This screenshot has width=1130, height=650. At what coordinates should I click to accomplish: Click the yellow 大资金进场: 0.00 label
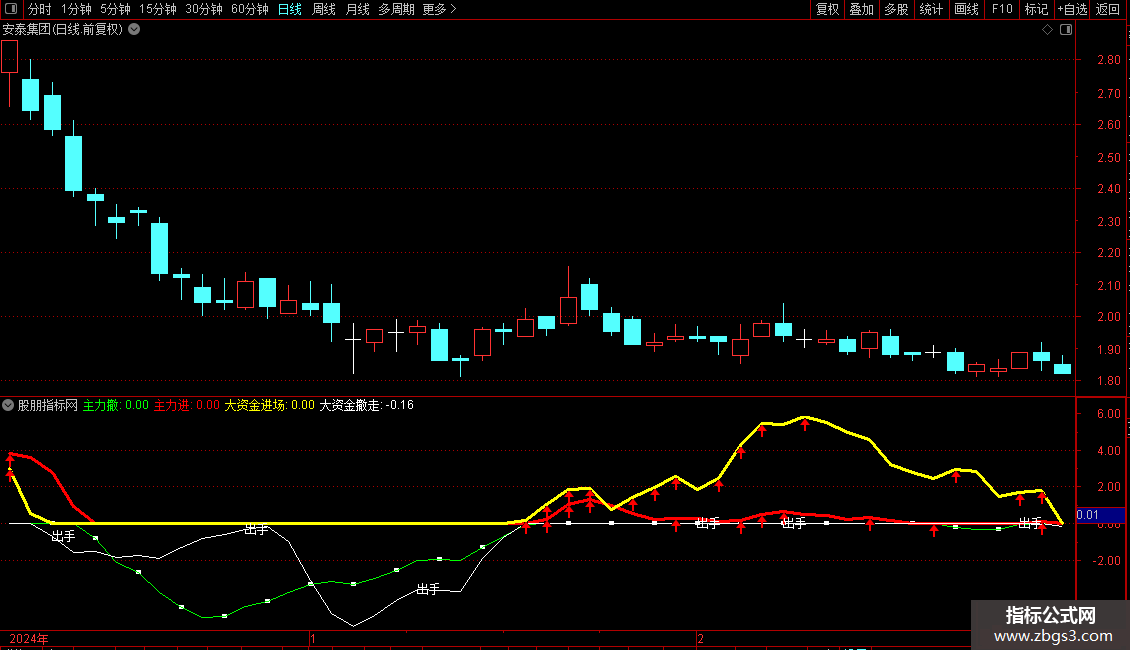270,405
